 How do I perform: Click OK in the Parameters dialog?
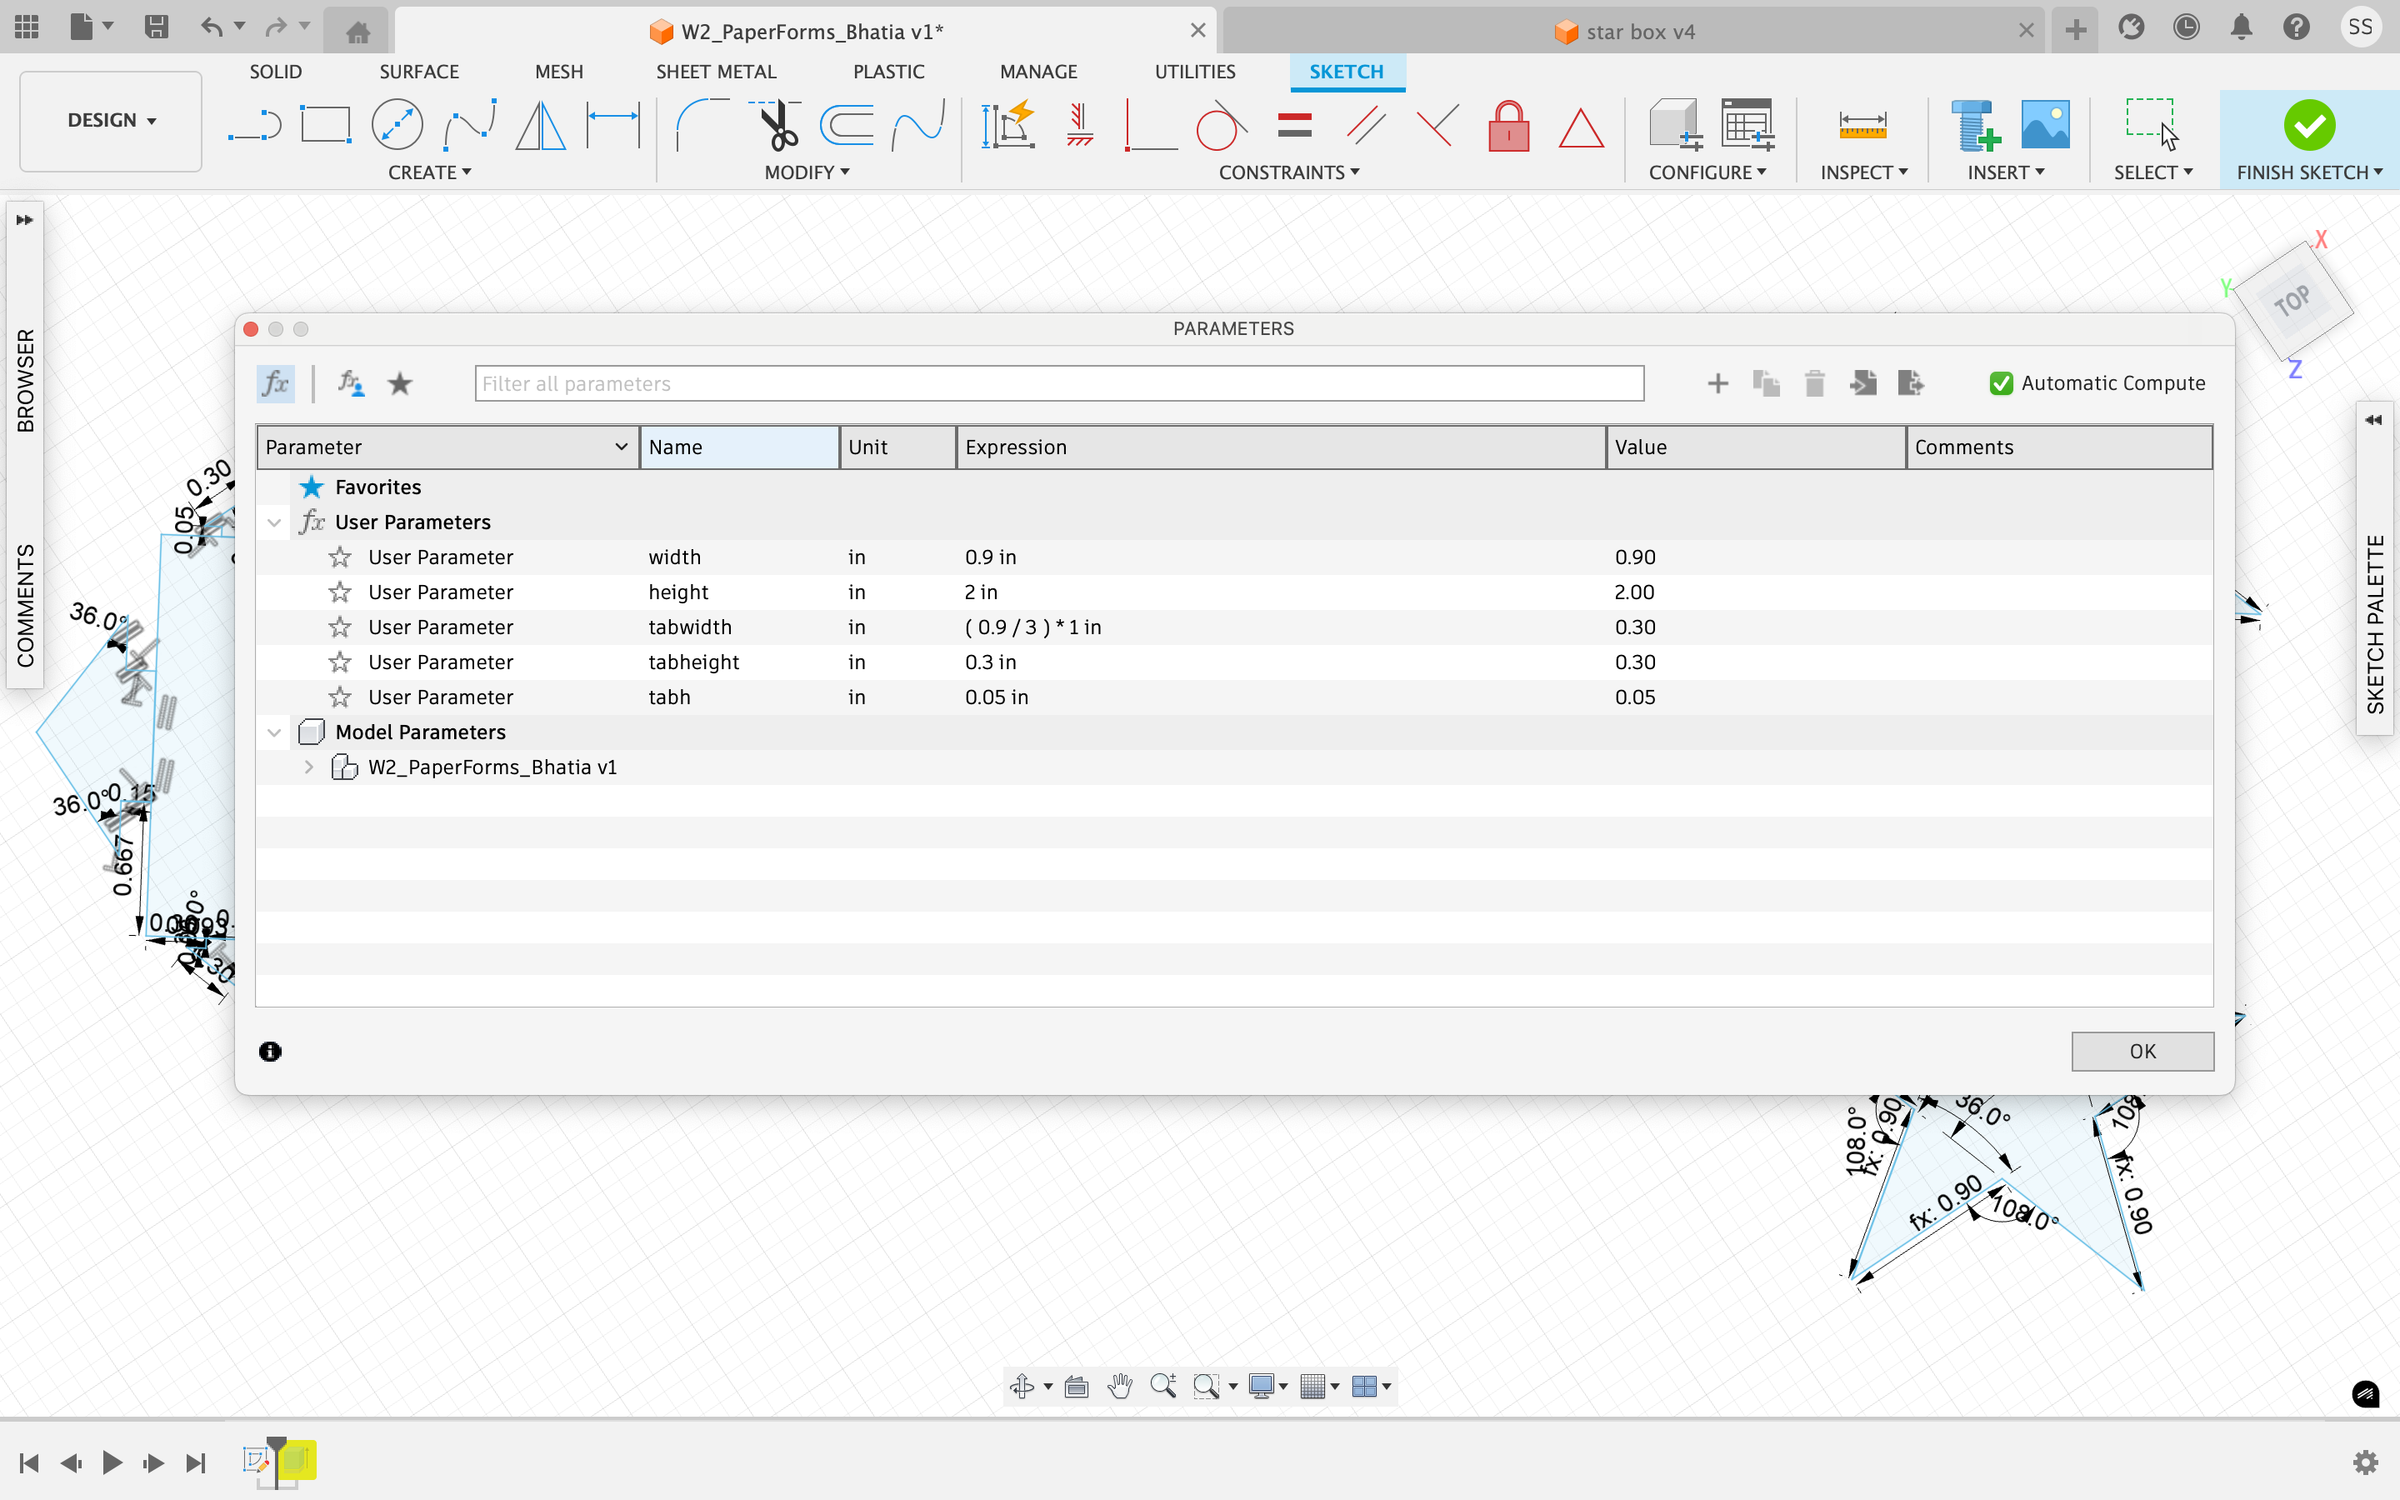point(2142,1051)
